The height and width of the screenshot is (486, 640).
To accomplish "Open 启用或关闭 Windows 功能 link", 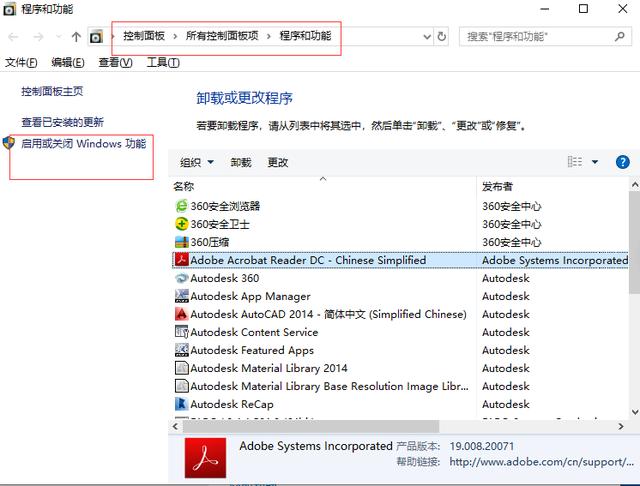I will point(84,143).
